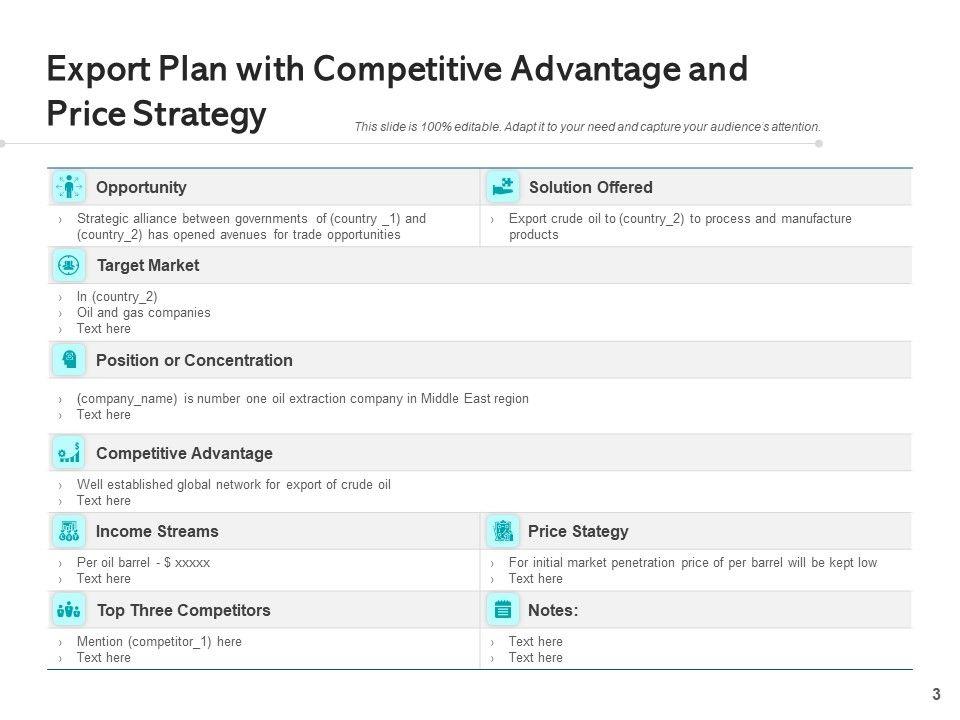Click the 'Per oil barrel' bullet text
Viewport: 960px width, 720px height.
[143, 562]
